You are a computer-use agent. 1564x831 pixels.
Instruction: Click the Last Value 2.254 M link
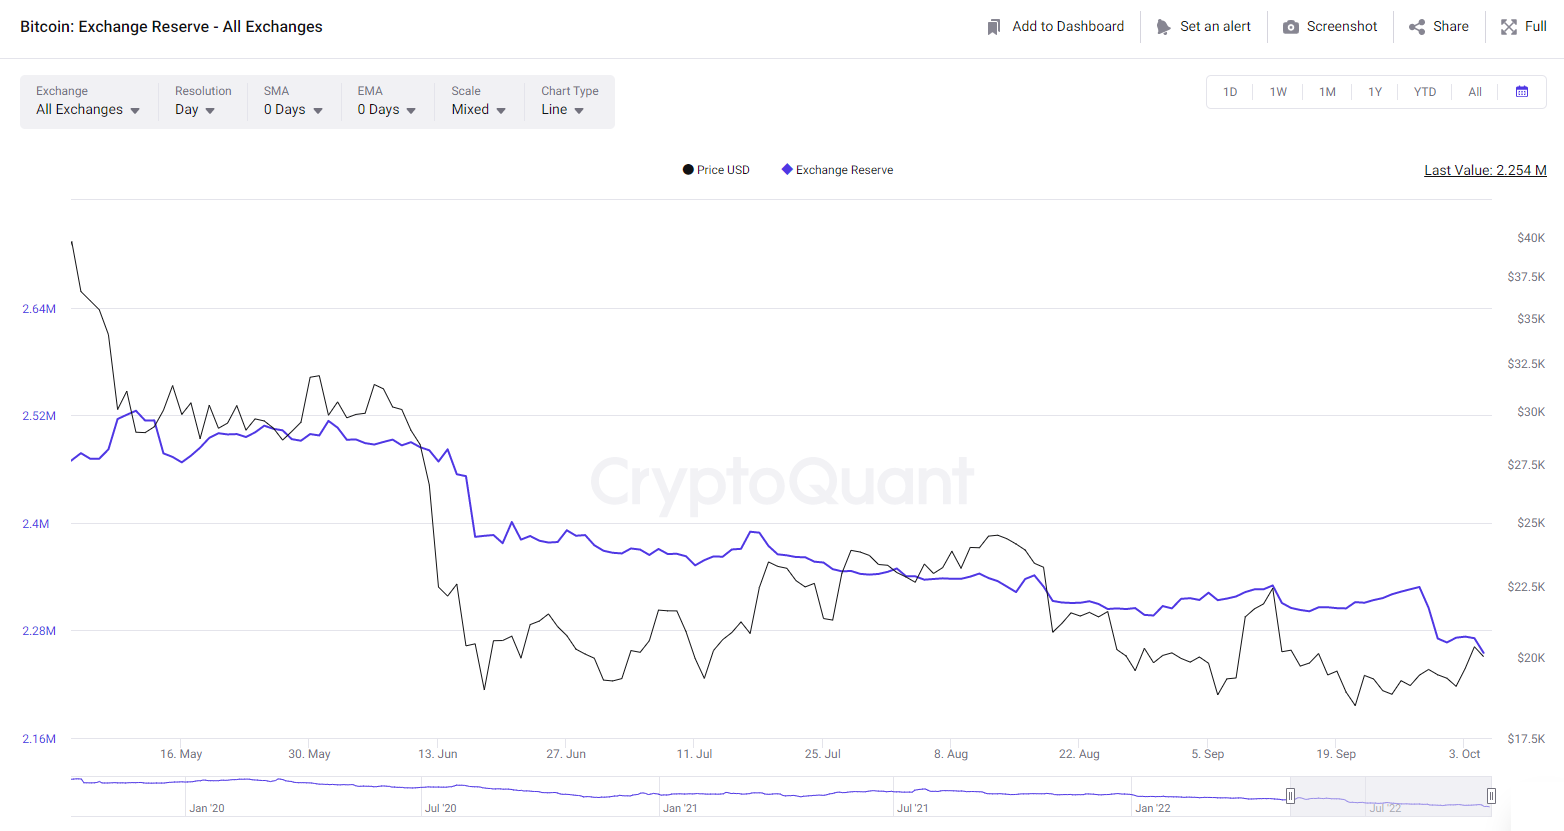pyautogui.click(x=1485, y=171)
